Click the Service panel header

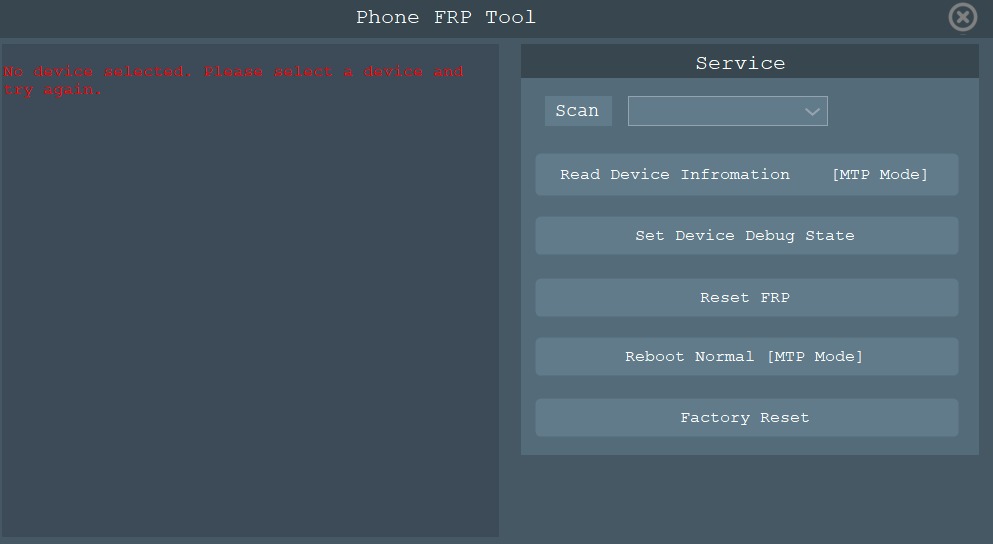coord(750,62)
